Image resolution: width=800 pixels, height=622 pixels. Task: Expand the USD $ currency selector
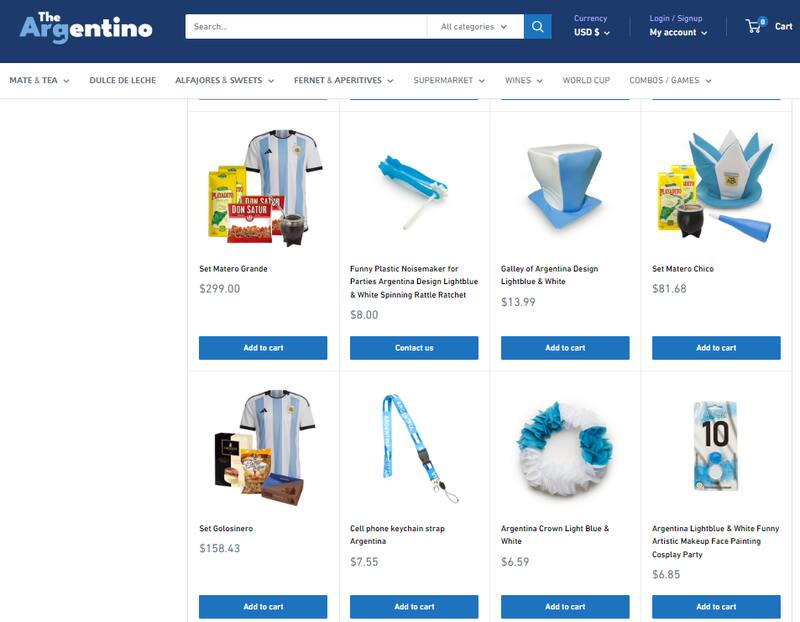[x=591, y=32]
